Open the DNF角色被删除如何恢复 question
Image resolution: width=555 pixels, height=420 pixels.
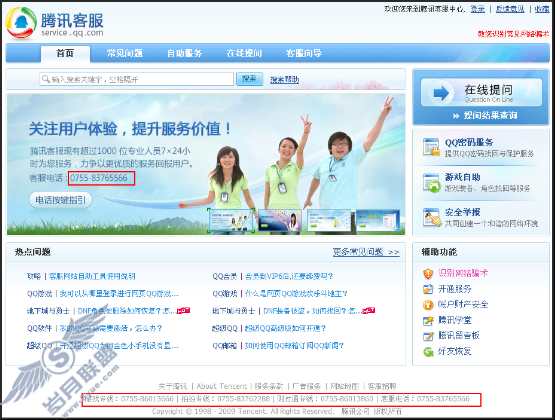point(127,311)
